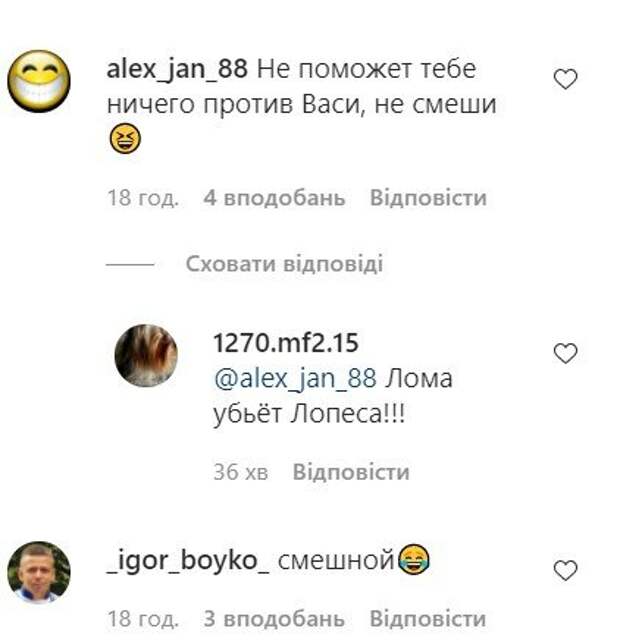This screenshot has height=644, width=620.
Task: Open the alex_jan_88 username at comment start
Action: (x=177, y=69)
